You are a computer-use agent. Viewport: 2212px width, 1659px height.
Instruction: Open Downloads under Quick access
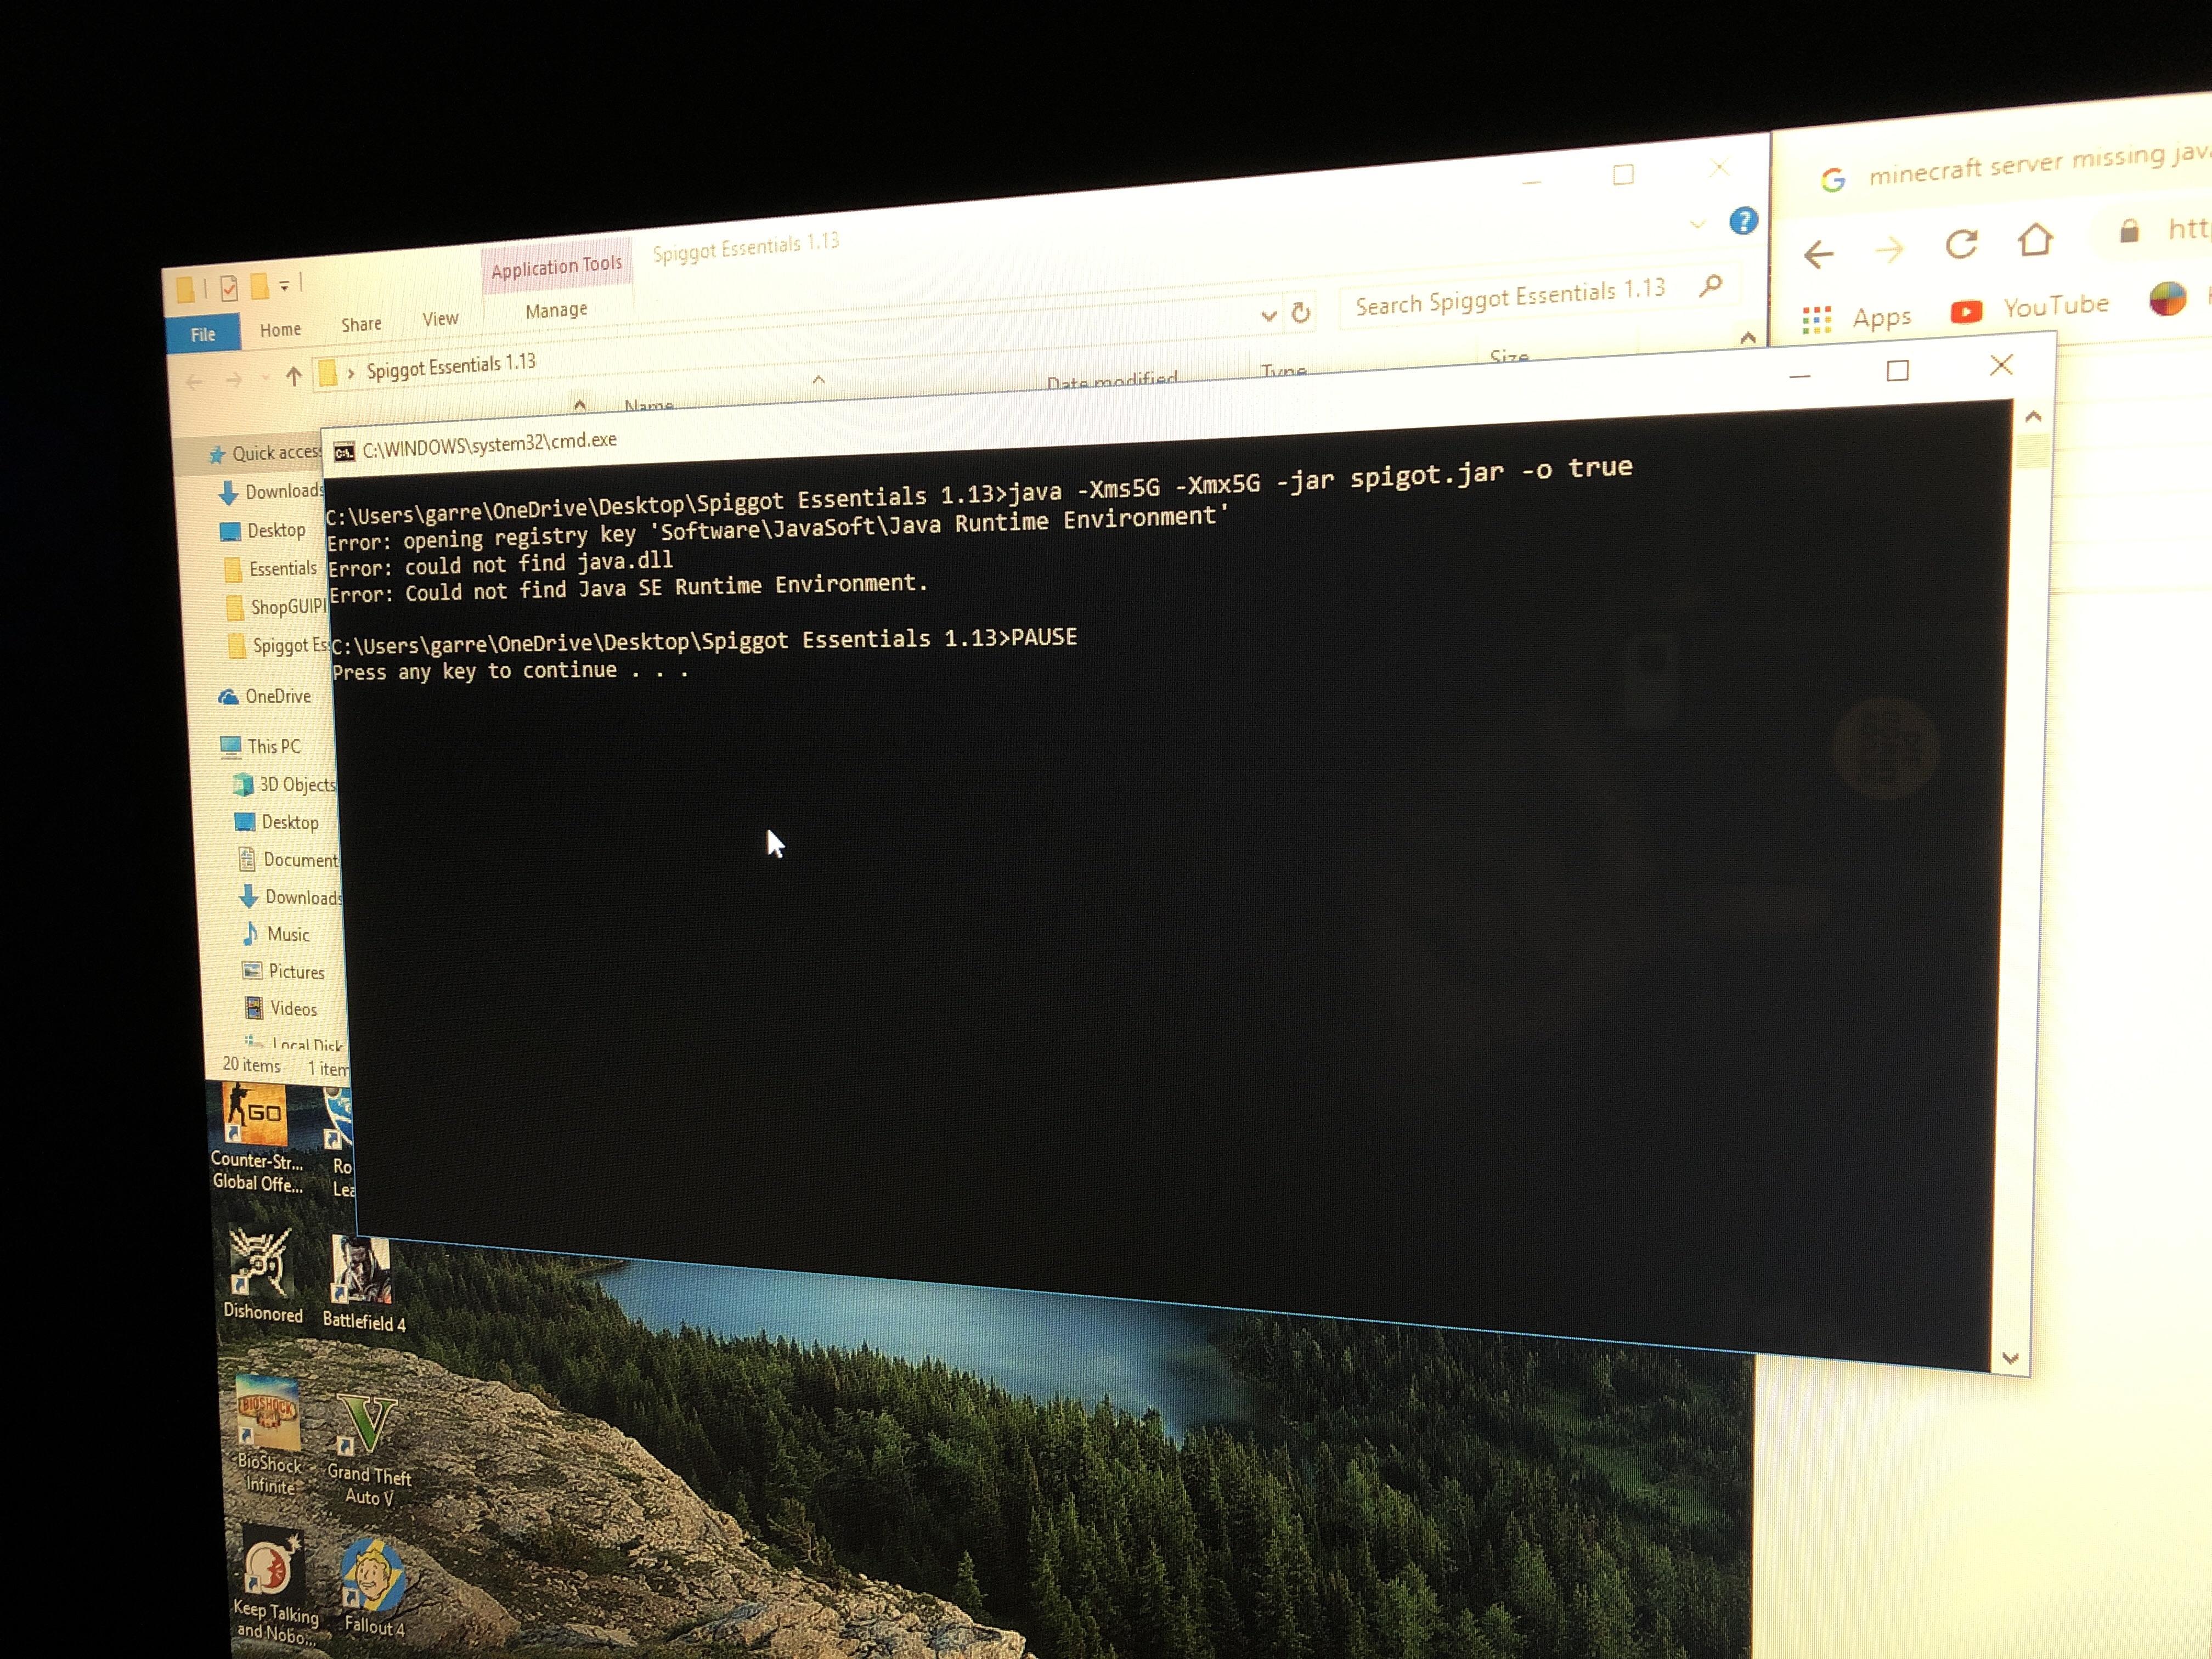(x=272, y=492)
